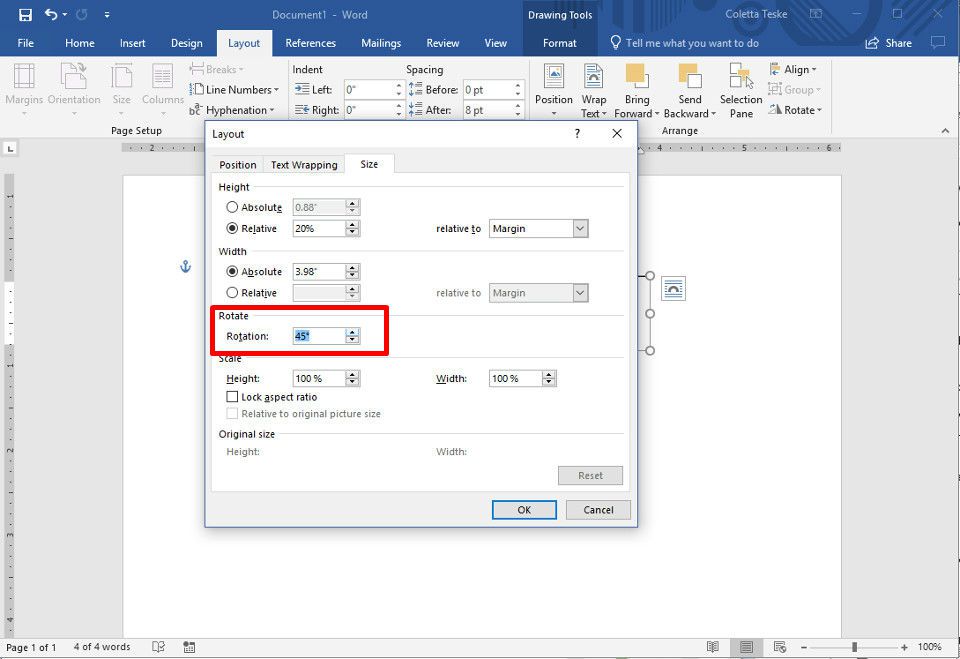This screenshot has height=659, width=960.
Task: Collapse the ribbon with the chevron
Action: [945, 131]
